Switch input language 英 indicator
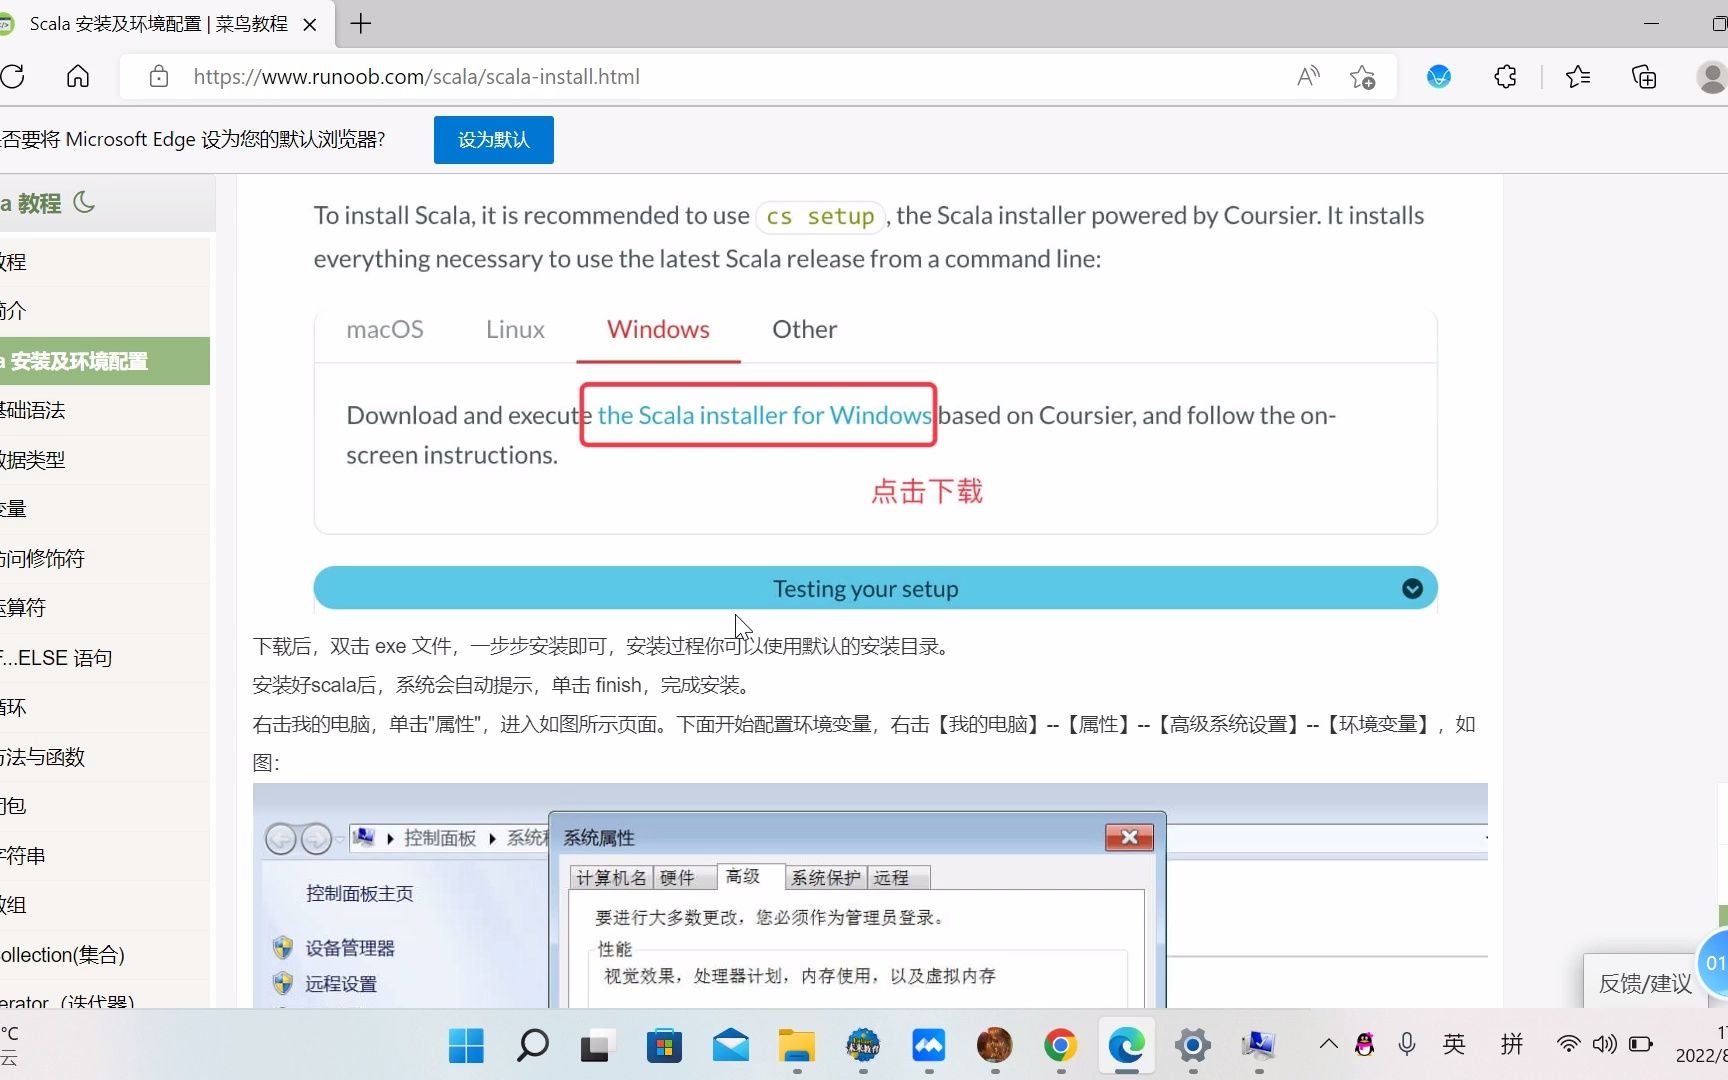 pos(1454,1045)
